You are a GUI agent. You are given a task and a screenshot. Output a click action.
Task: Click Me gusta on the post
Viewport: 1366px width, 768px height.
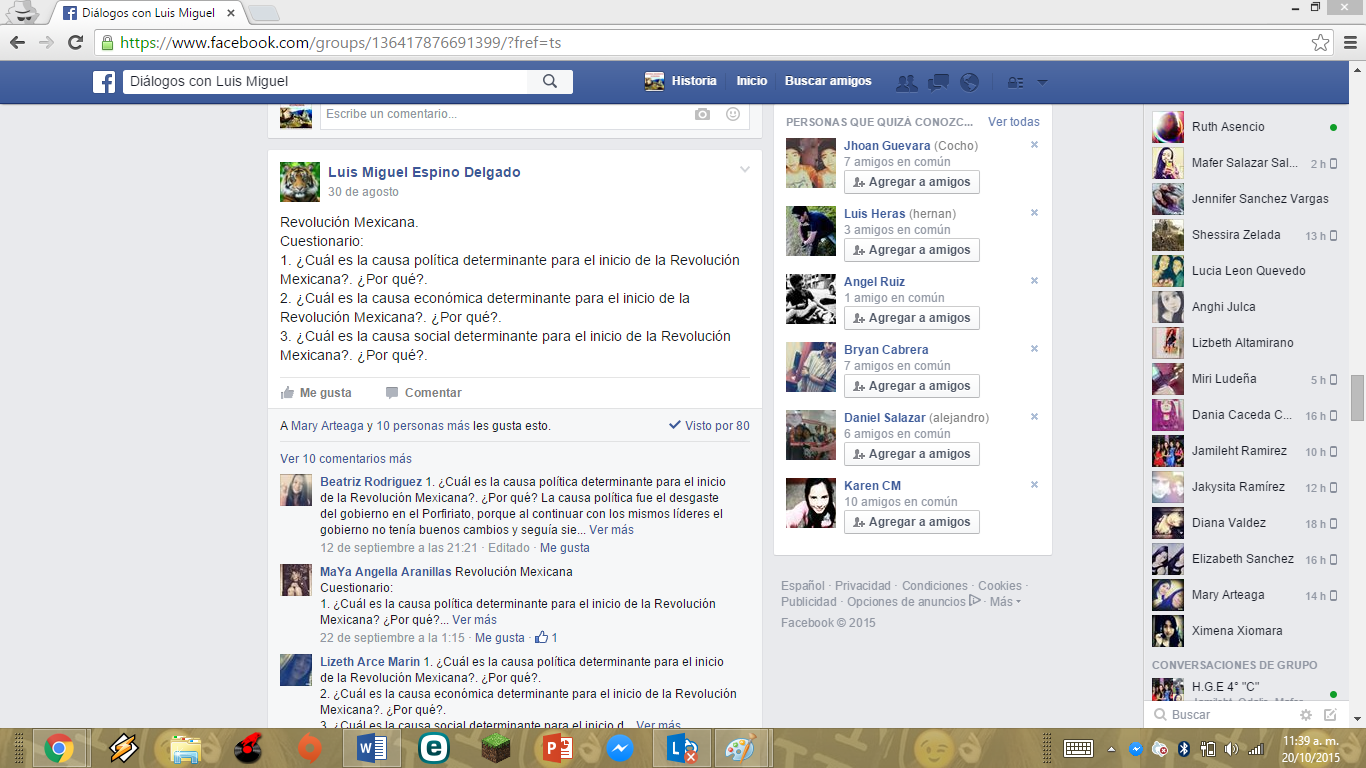coord(316,393)
